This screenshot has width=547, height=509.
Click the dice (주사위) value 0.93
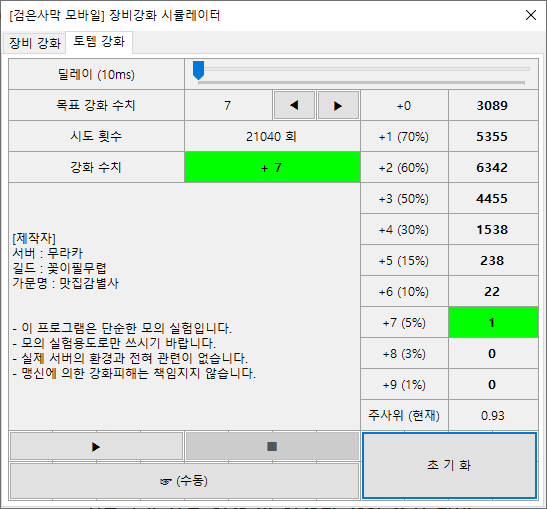493,416
